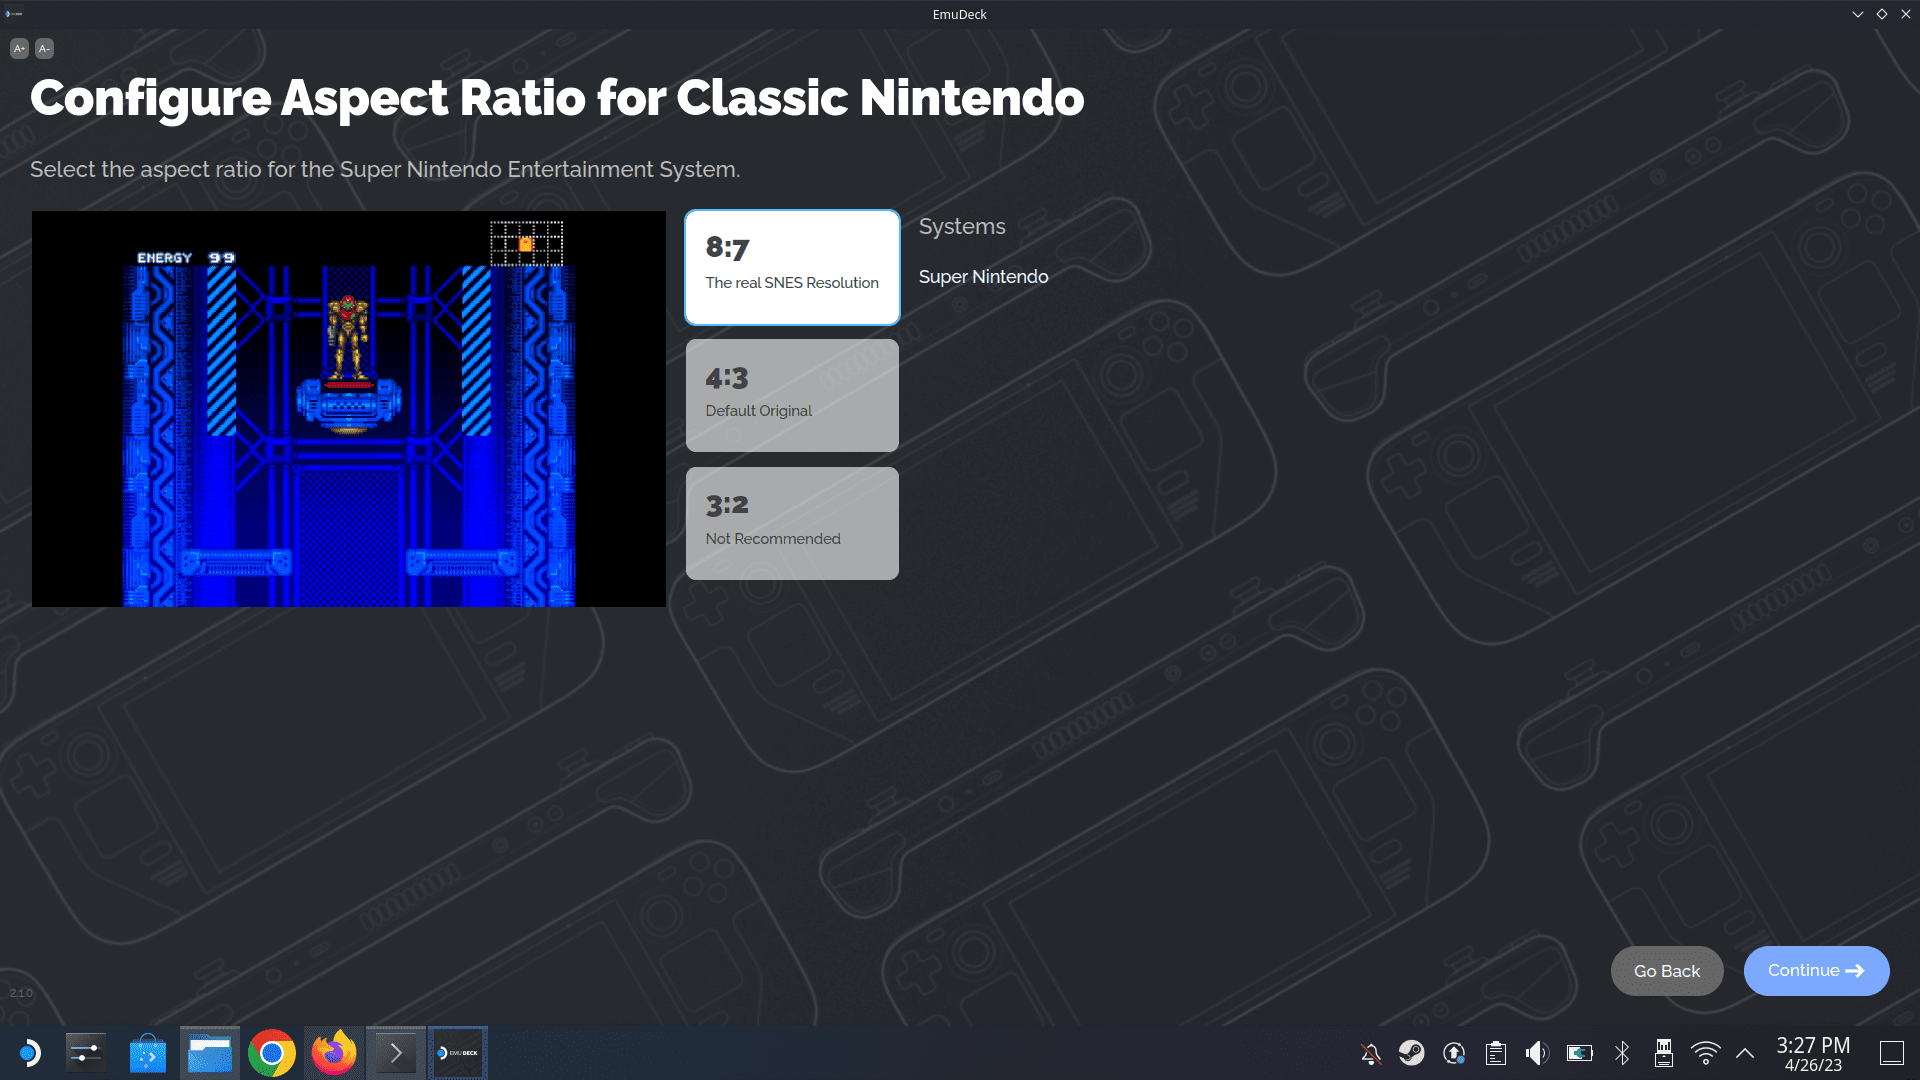1920x1080 pixels.
Task: Open the application launcher menu
Action: click(x=30, y=1053)
